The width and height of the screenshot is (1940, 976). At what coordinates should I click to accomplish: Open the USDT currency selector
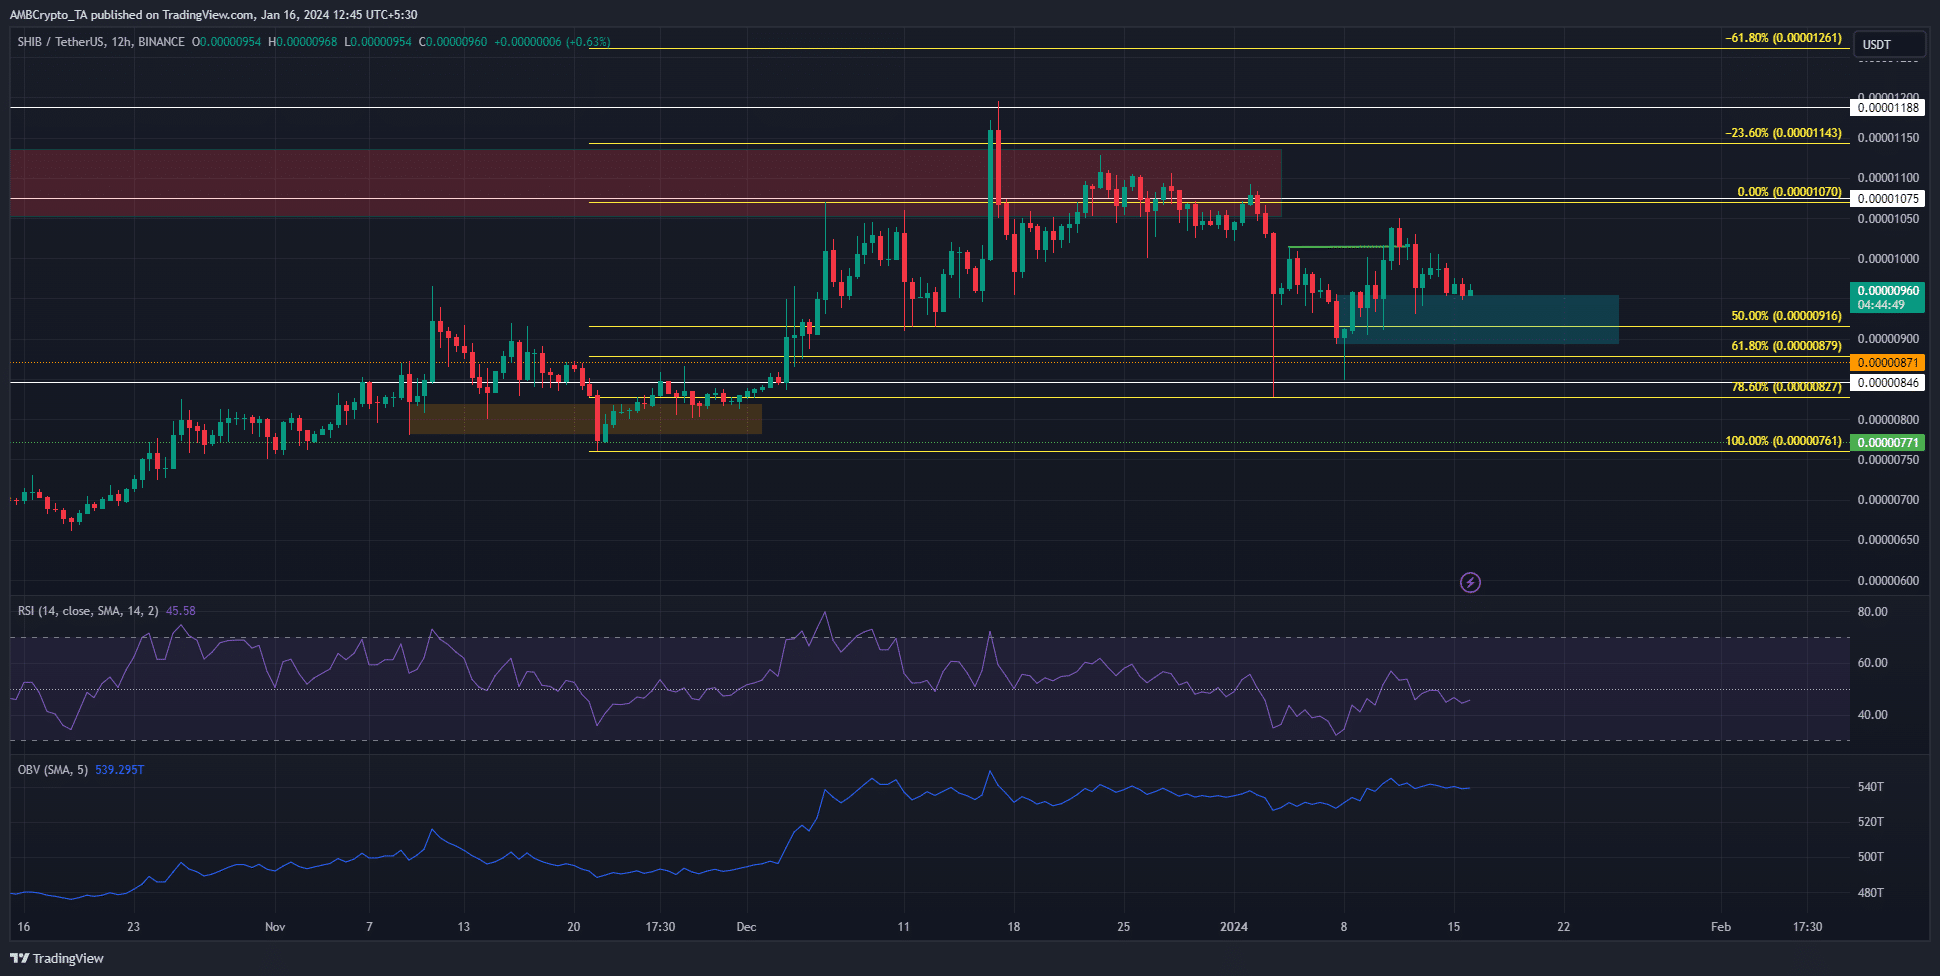pos(1889,44)
